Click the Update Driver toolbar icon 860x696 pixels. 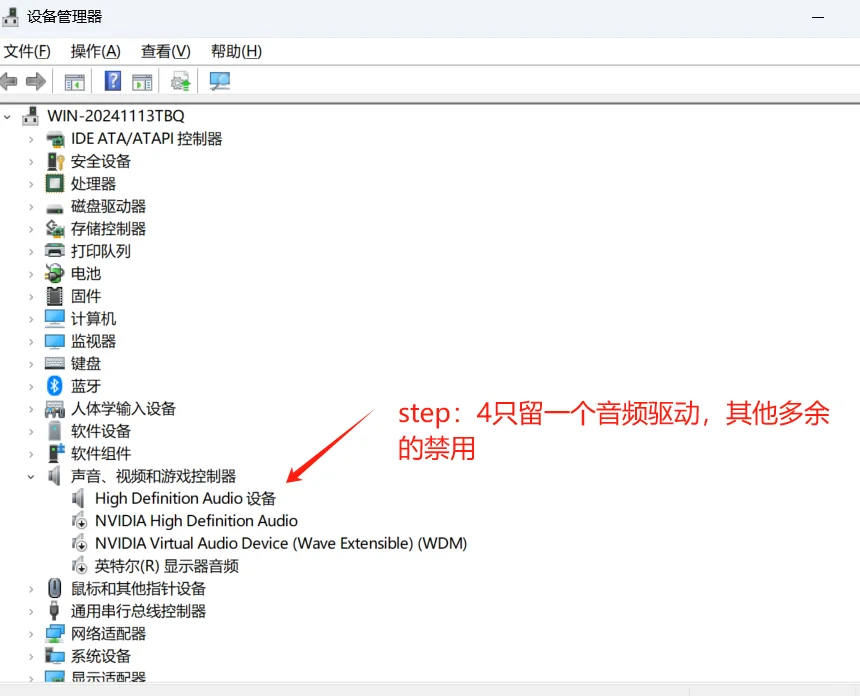click(x=180, y=81)
